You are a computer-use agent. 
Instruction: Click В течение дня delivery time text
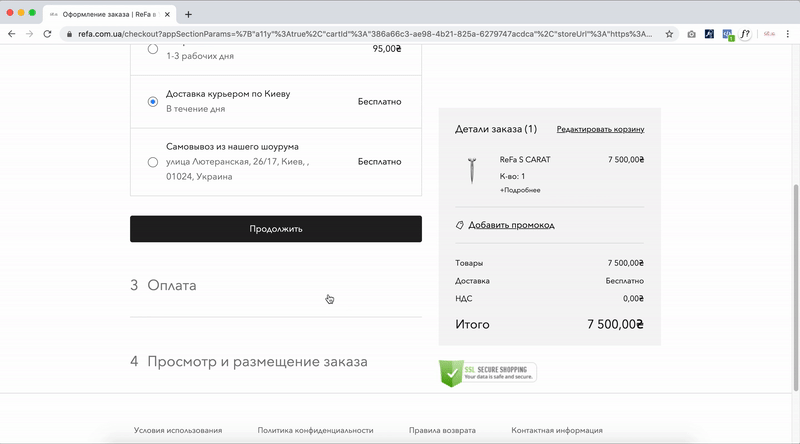(195, 109)
